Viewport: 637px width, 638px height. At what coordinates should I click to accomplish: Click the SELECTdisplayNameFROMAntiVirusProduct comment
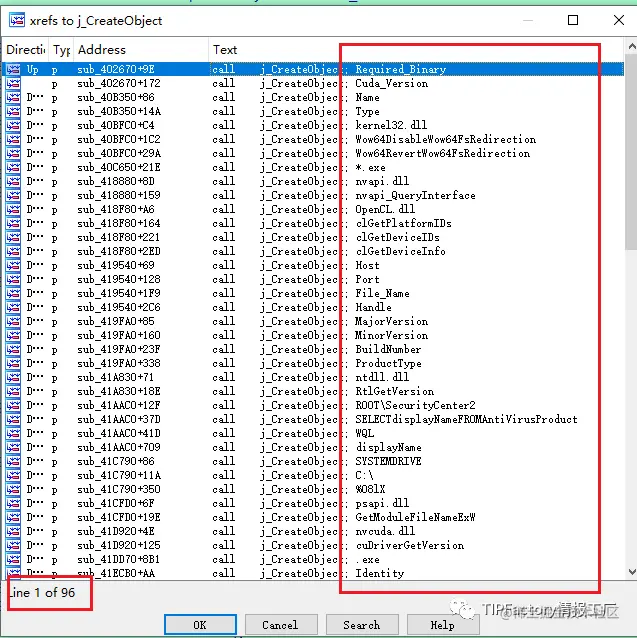click(467, 419)
